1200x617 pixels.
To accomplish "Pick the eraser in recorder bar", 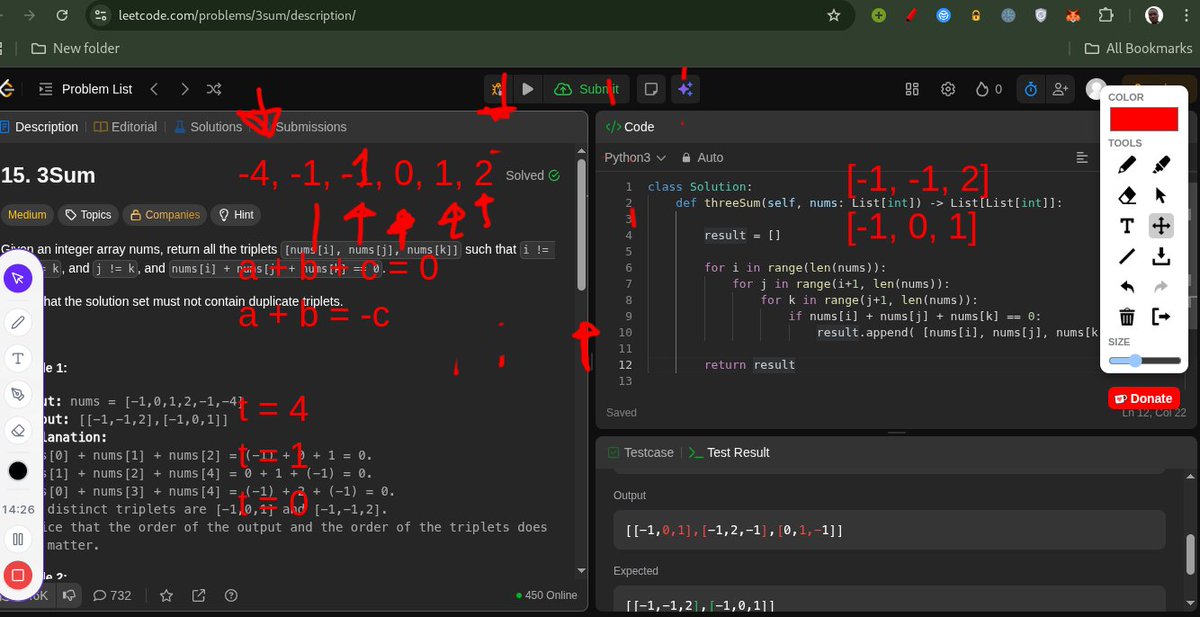I will click(17, 431).
